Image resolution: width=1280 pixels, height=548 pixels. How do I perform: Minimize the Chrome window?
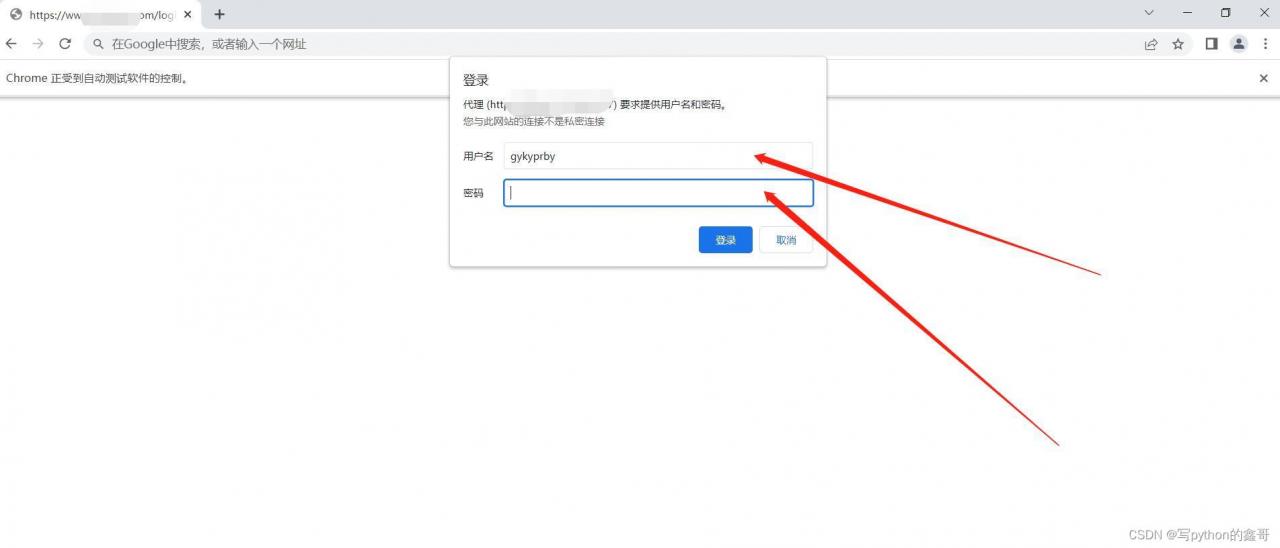tap(1187, 13)
